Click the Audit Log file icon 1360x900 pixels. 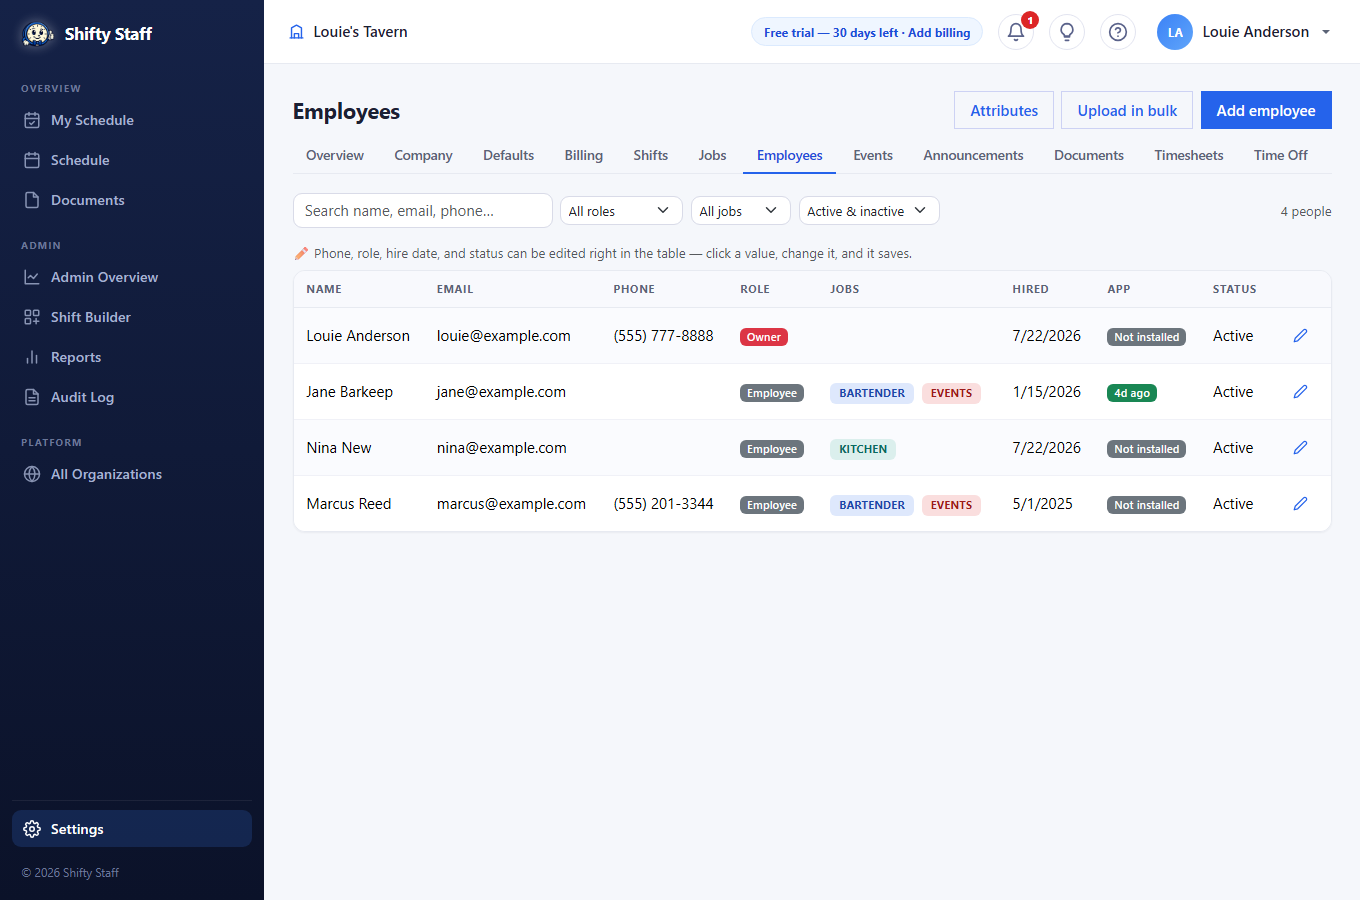(x=32, y=397)
